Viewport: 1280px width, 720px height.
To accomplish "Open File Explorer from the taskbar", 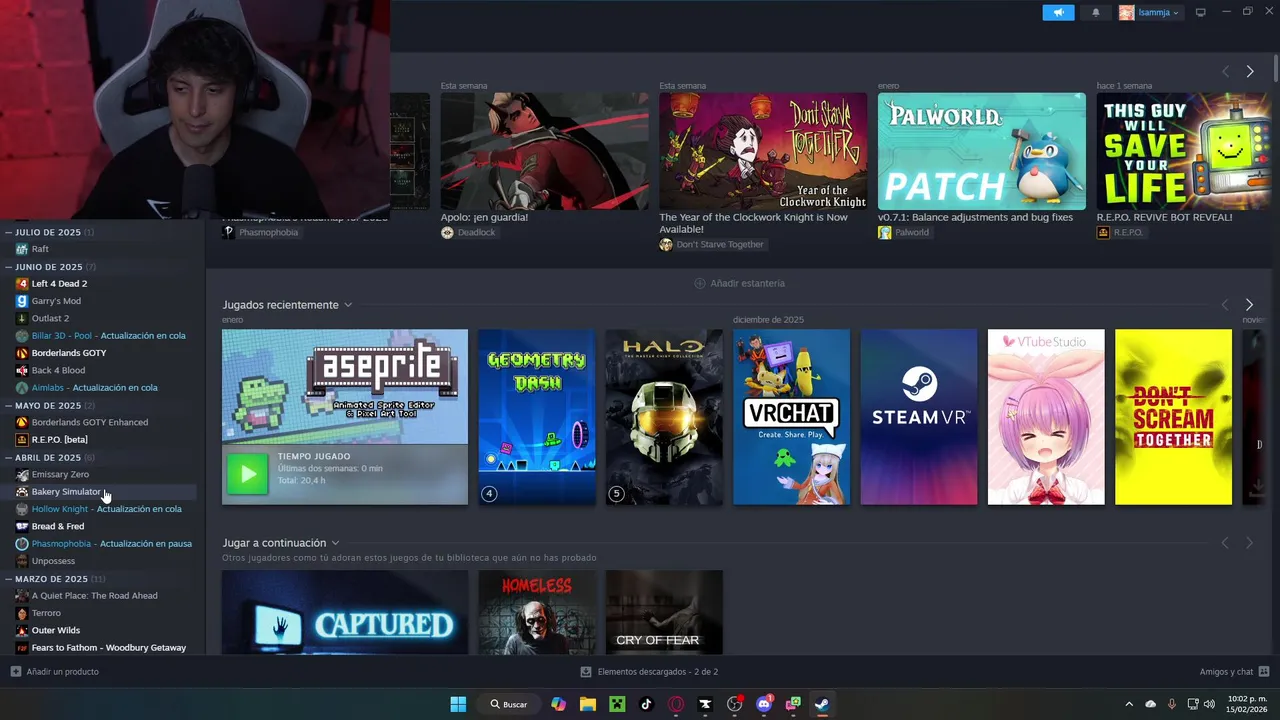I will click(x=588, y=704).
